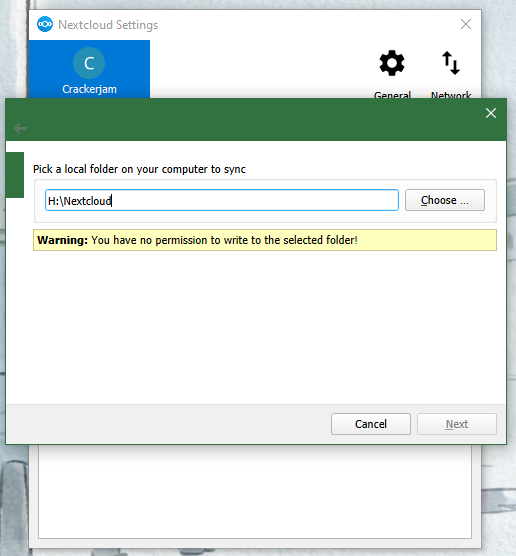
Task: Select the Network tab label
Action: pyautogui.click(x=451, y=94)
